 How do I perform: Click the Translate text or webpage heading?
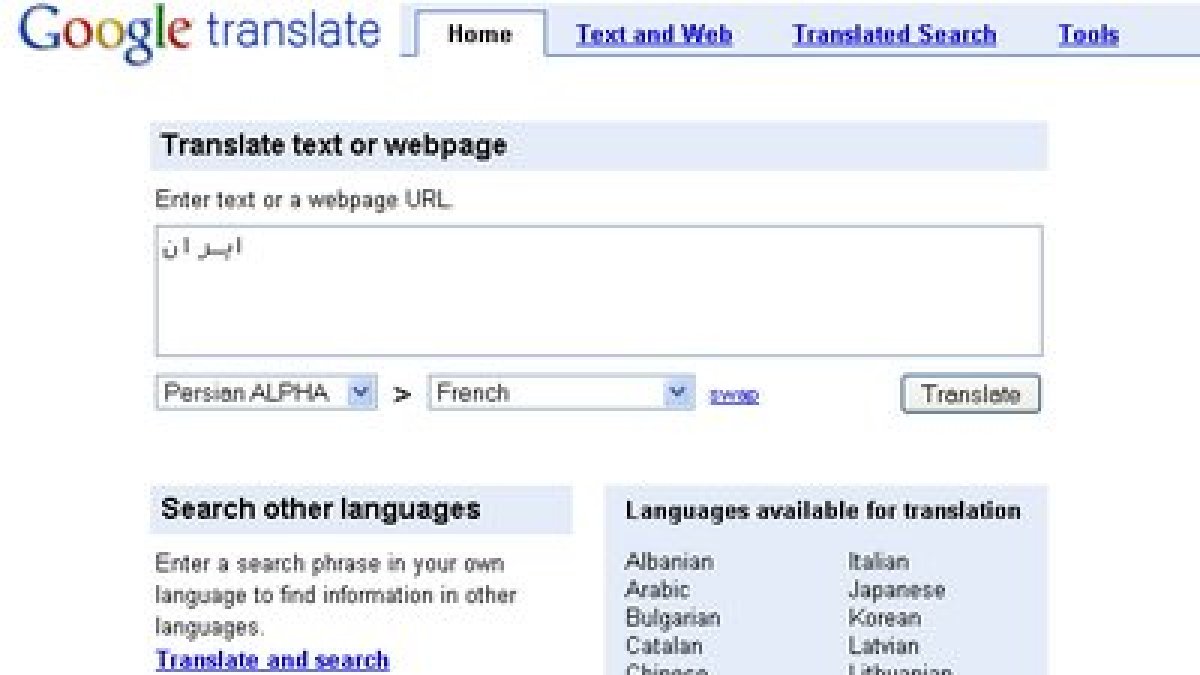(x=334, y=145)
